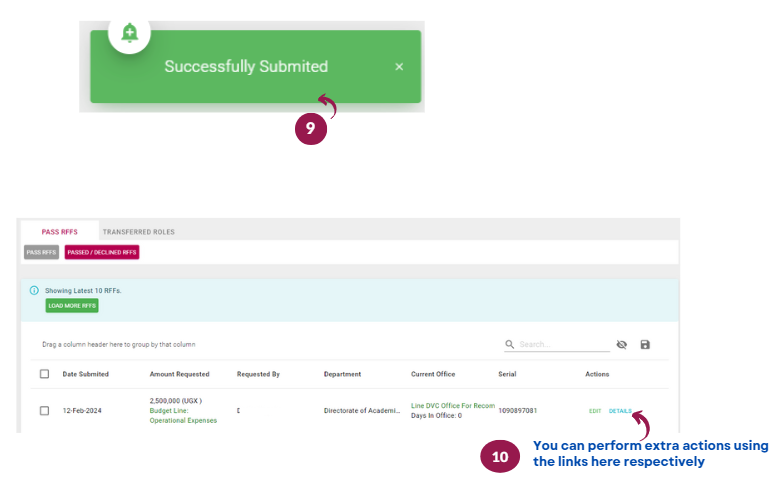Click the Requested By column header

click(258, 374)
